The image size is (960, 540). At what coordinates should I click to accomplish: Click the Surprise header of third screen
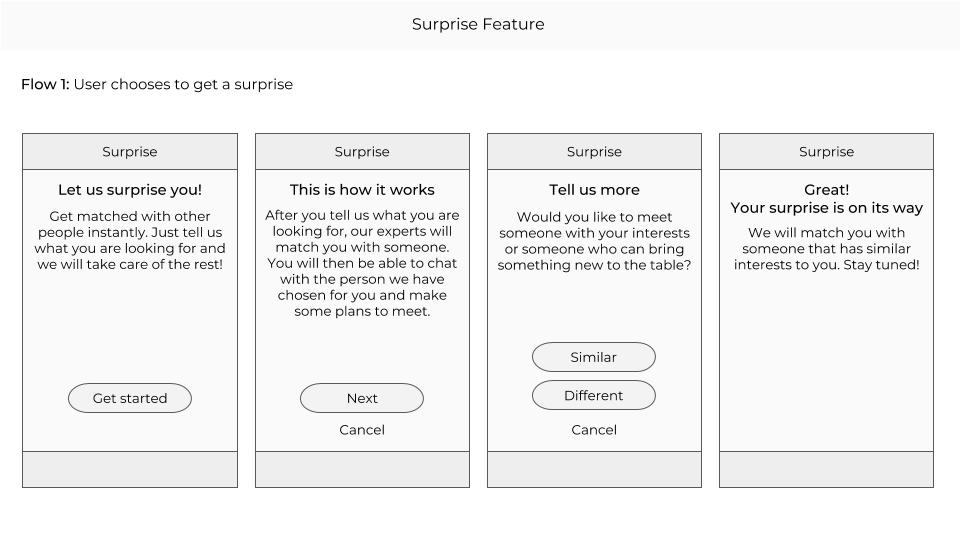pos(594,152)
